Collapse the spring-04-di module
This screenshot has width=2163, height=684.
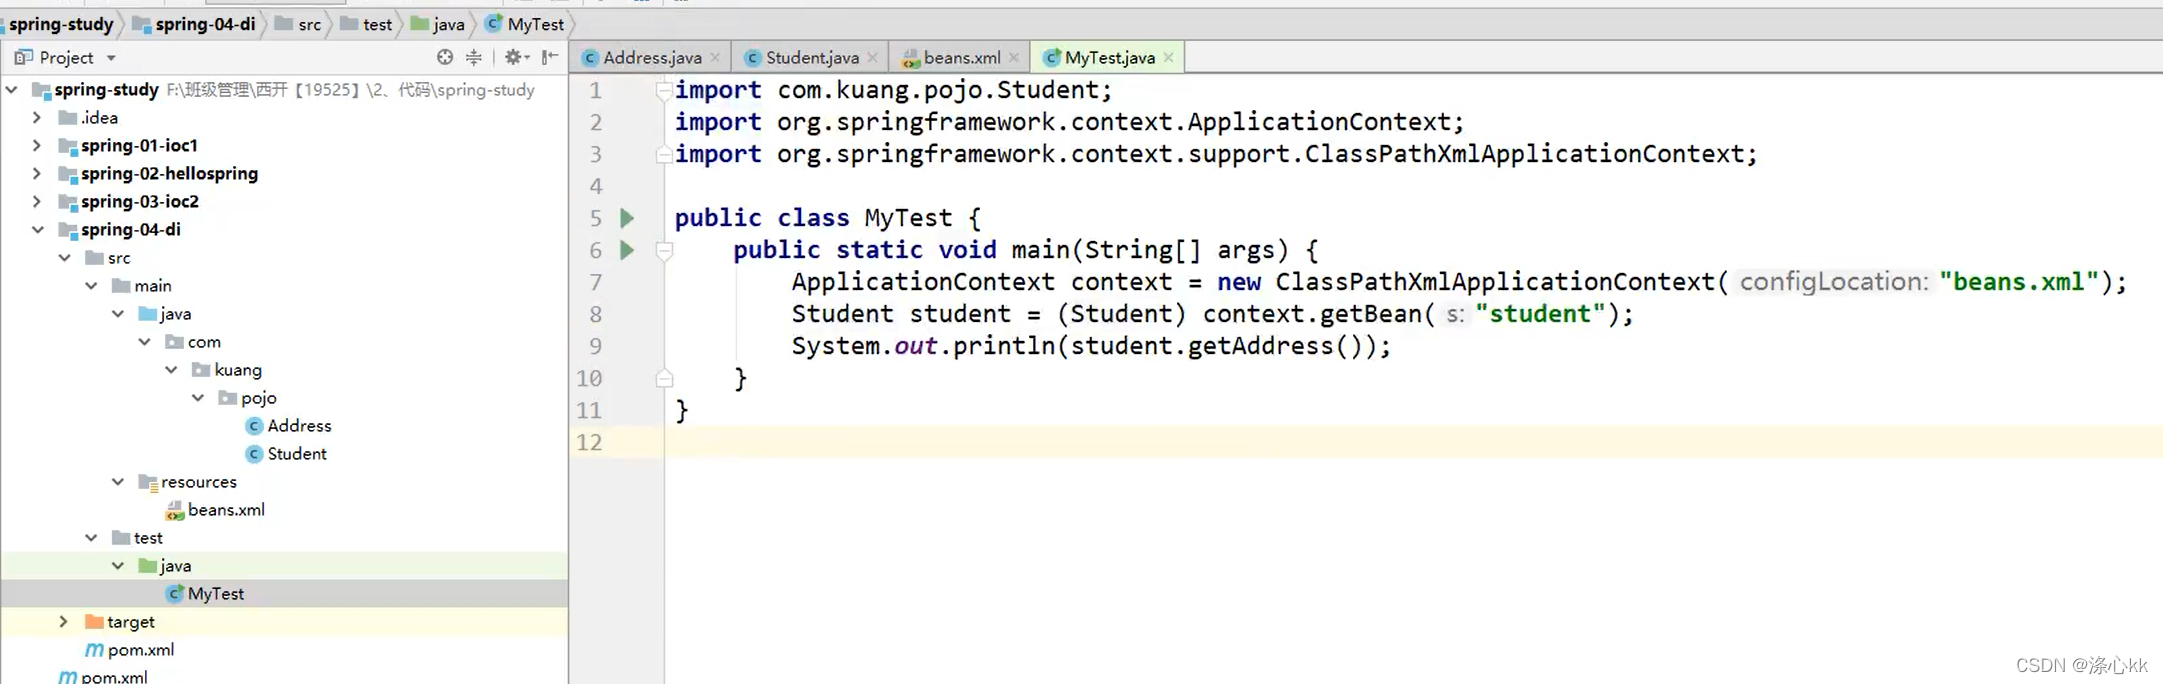(37, 230)
